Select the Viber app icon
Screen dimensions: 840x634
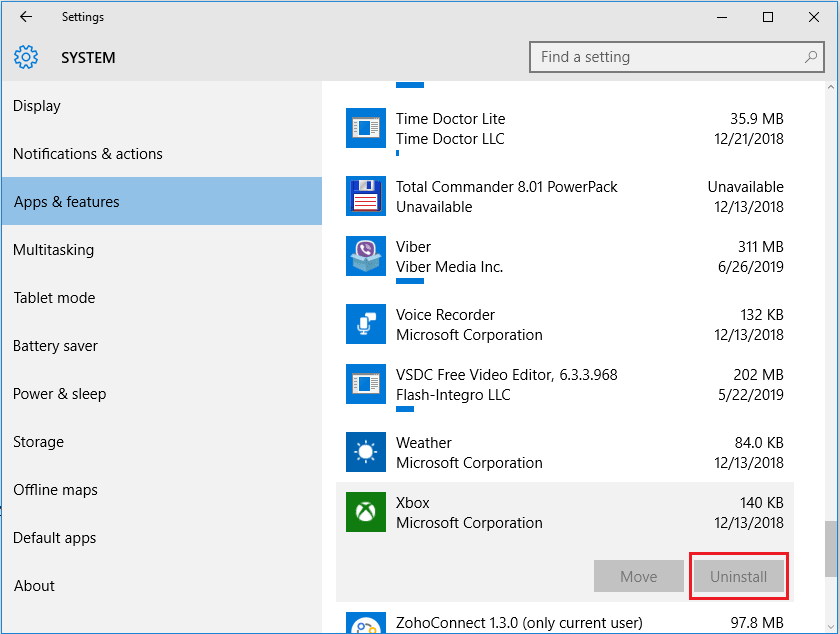coord(365,256)
